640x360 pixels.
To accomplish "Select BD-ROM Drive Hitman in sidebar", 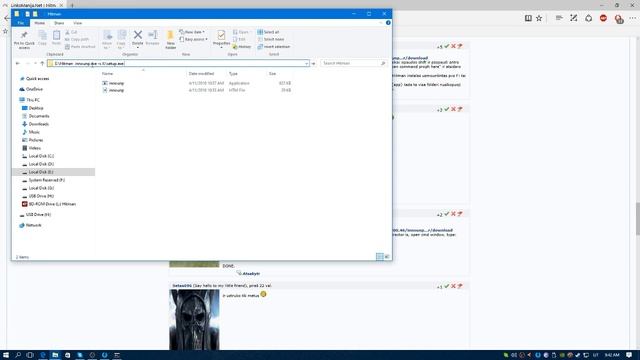I will [52, 204].
